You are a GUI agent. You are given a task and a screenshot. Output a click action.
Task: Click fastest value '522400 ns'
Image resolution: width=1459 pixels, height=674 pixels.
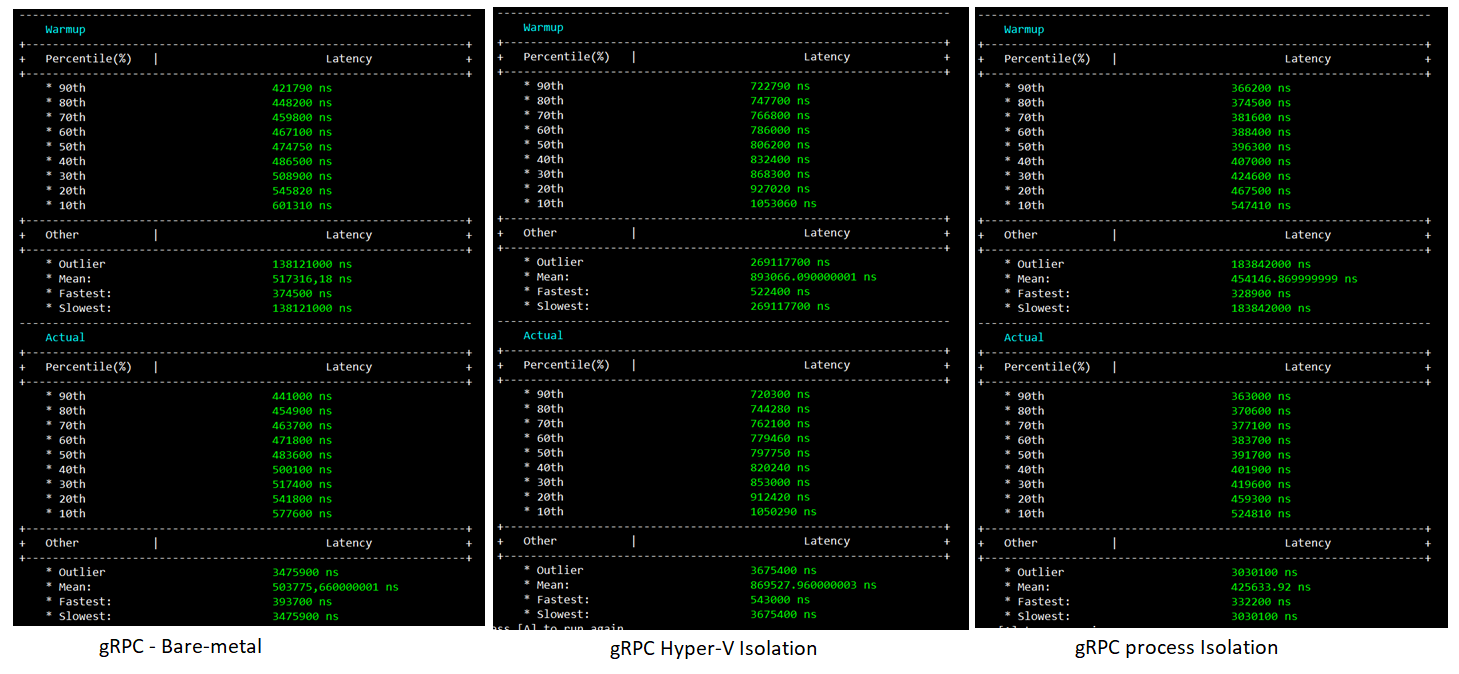780,292
